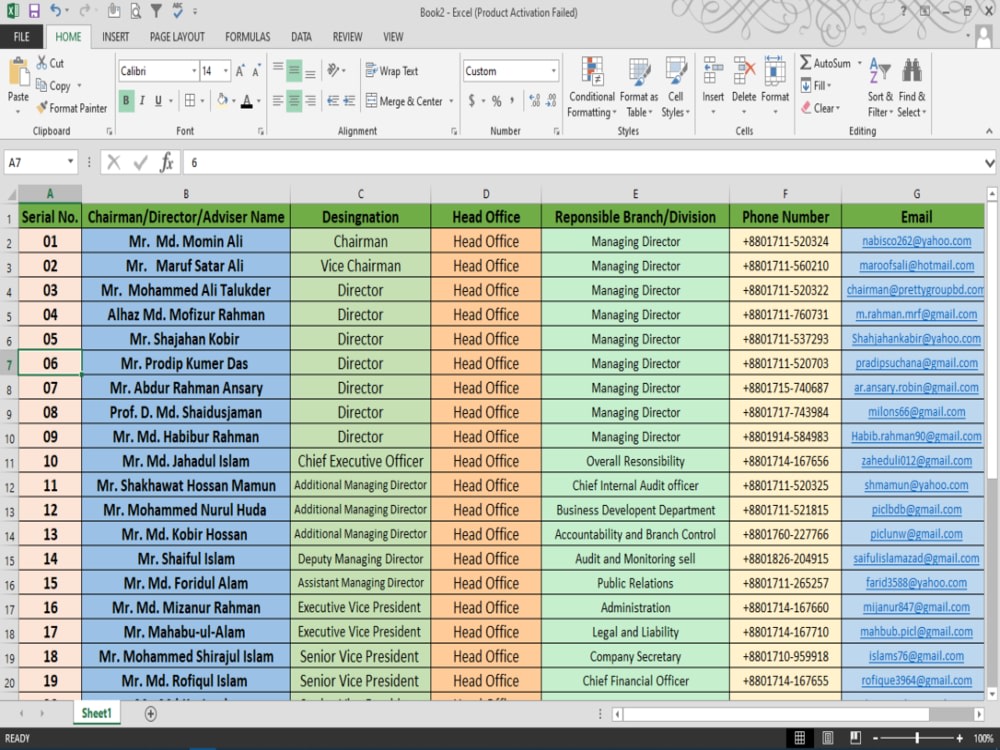Click the Decrease Indent icon
The height and width of the screenshot is (750, 1000).
tap(332, 100)
